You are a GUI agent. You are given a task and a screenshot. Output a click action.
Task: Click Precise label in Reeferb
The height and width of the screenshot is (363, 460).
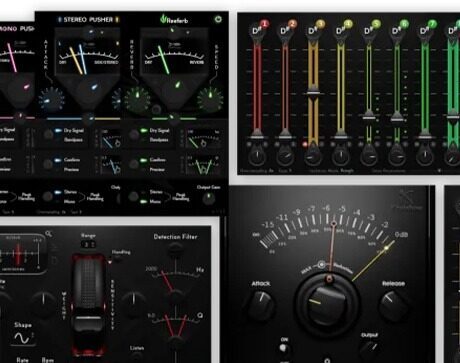[157, 169]
